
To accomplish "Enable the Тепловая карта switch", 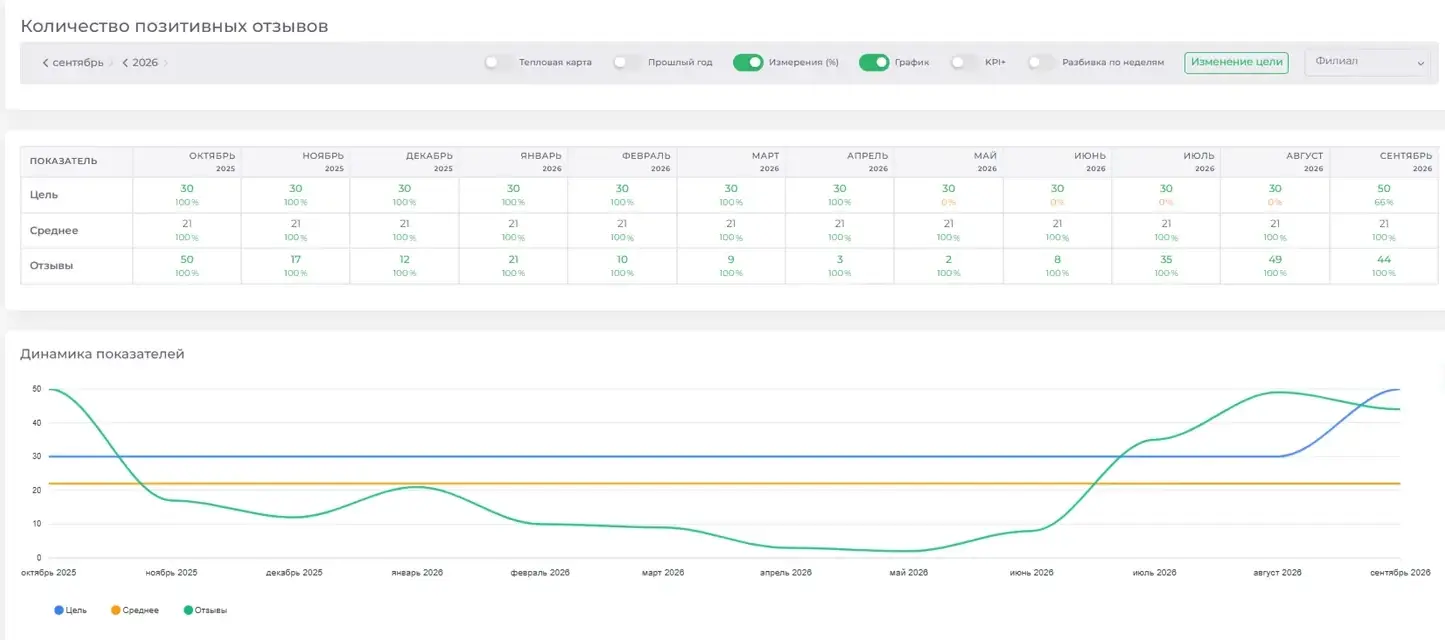I will pos(498,62).
